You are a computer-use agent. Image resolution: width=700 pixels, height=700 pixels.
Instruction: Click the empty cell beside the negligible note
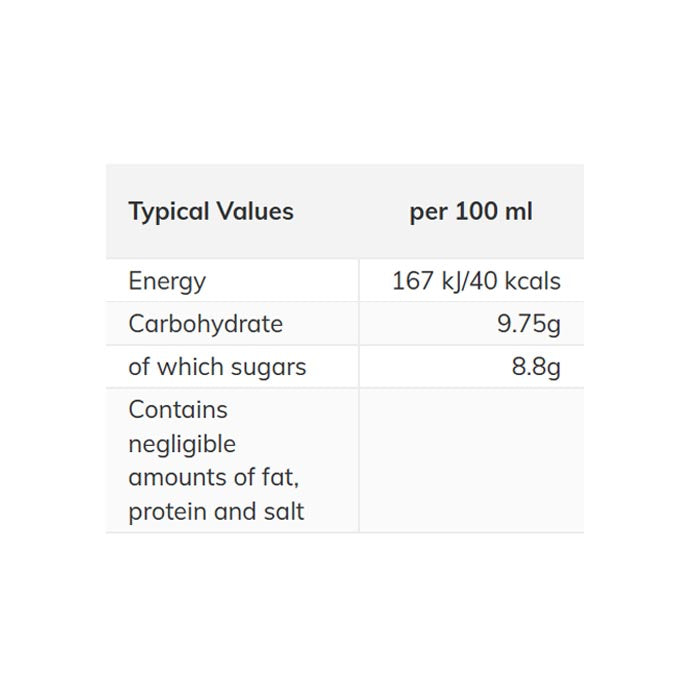pyautogui.click(x=471, y=460)
